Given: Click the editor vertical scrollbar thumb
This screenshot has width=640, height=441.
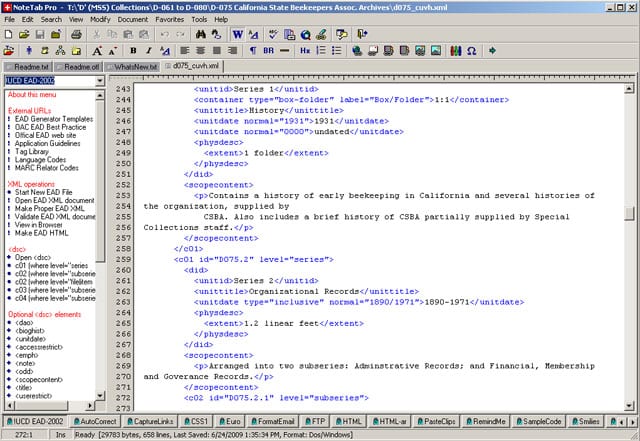Looking at the screenshot, I should pyautogui.click(x=629, y=213).
